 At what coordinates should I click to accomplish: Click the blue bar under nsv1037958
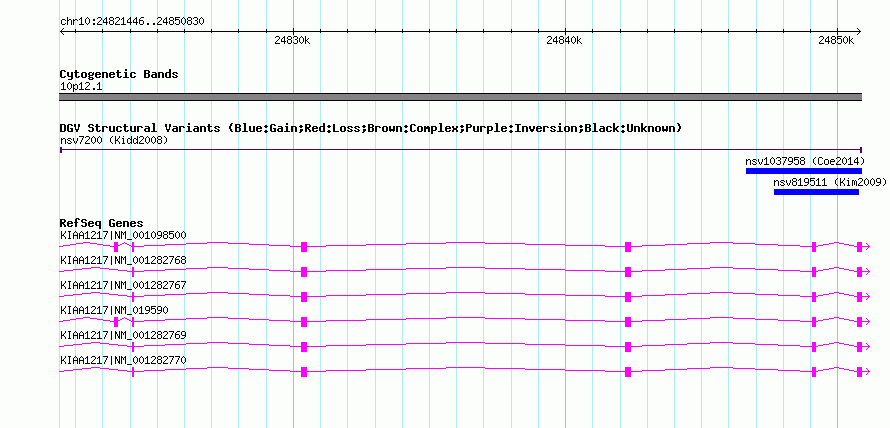[x=804, y=171]
